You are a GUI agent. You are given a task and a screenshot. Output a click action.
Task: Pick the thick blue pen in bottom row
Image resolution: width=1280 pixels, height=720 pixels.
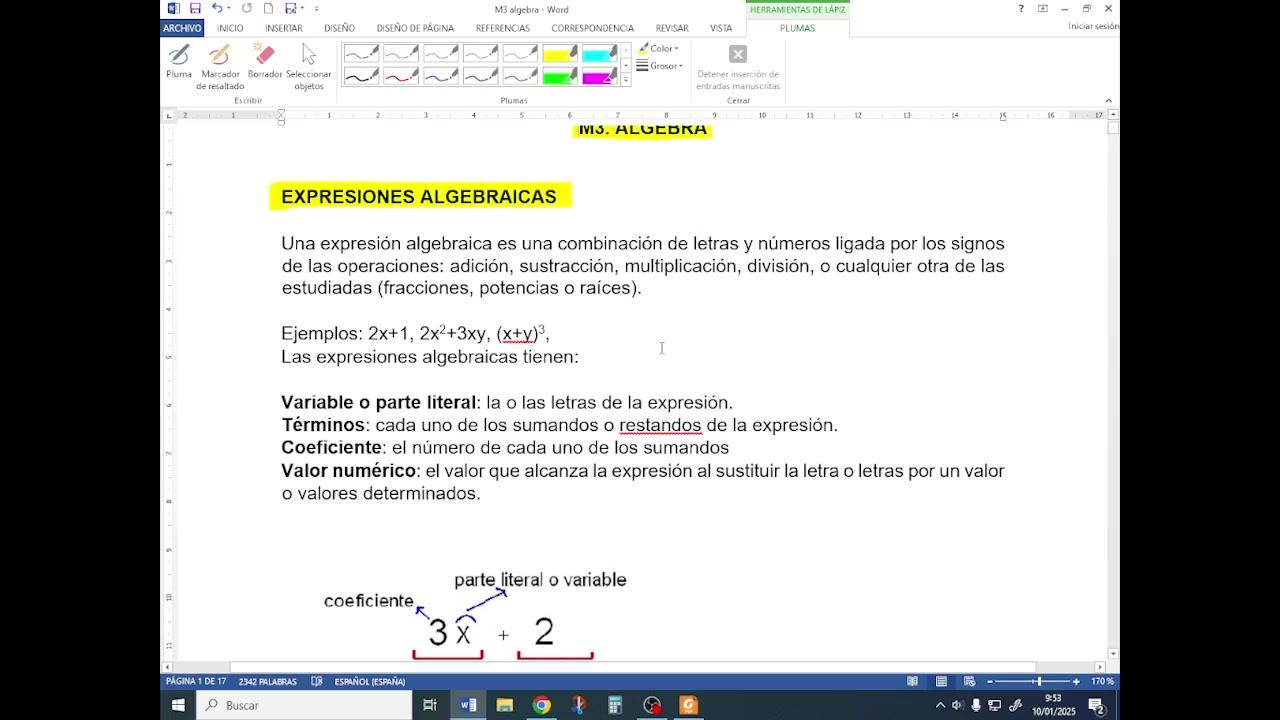(x=441, y=76)
